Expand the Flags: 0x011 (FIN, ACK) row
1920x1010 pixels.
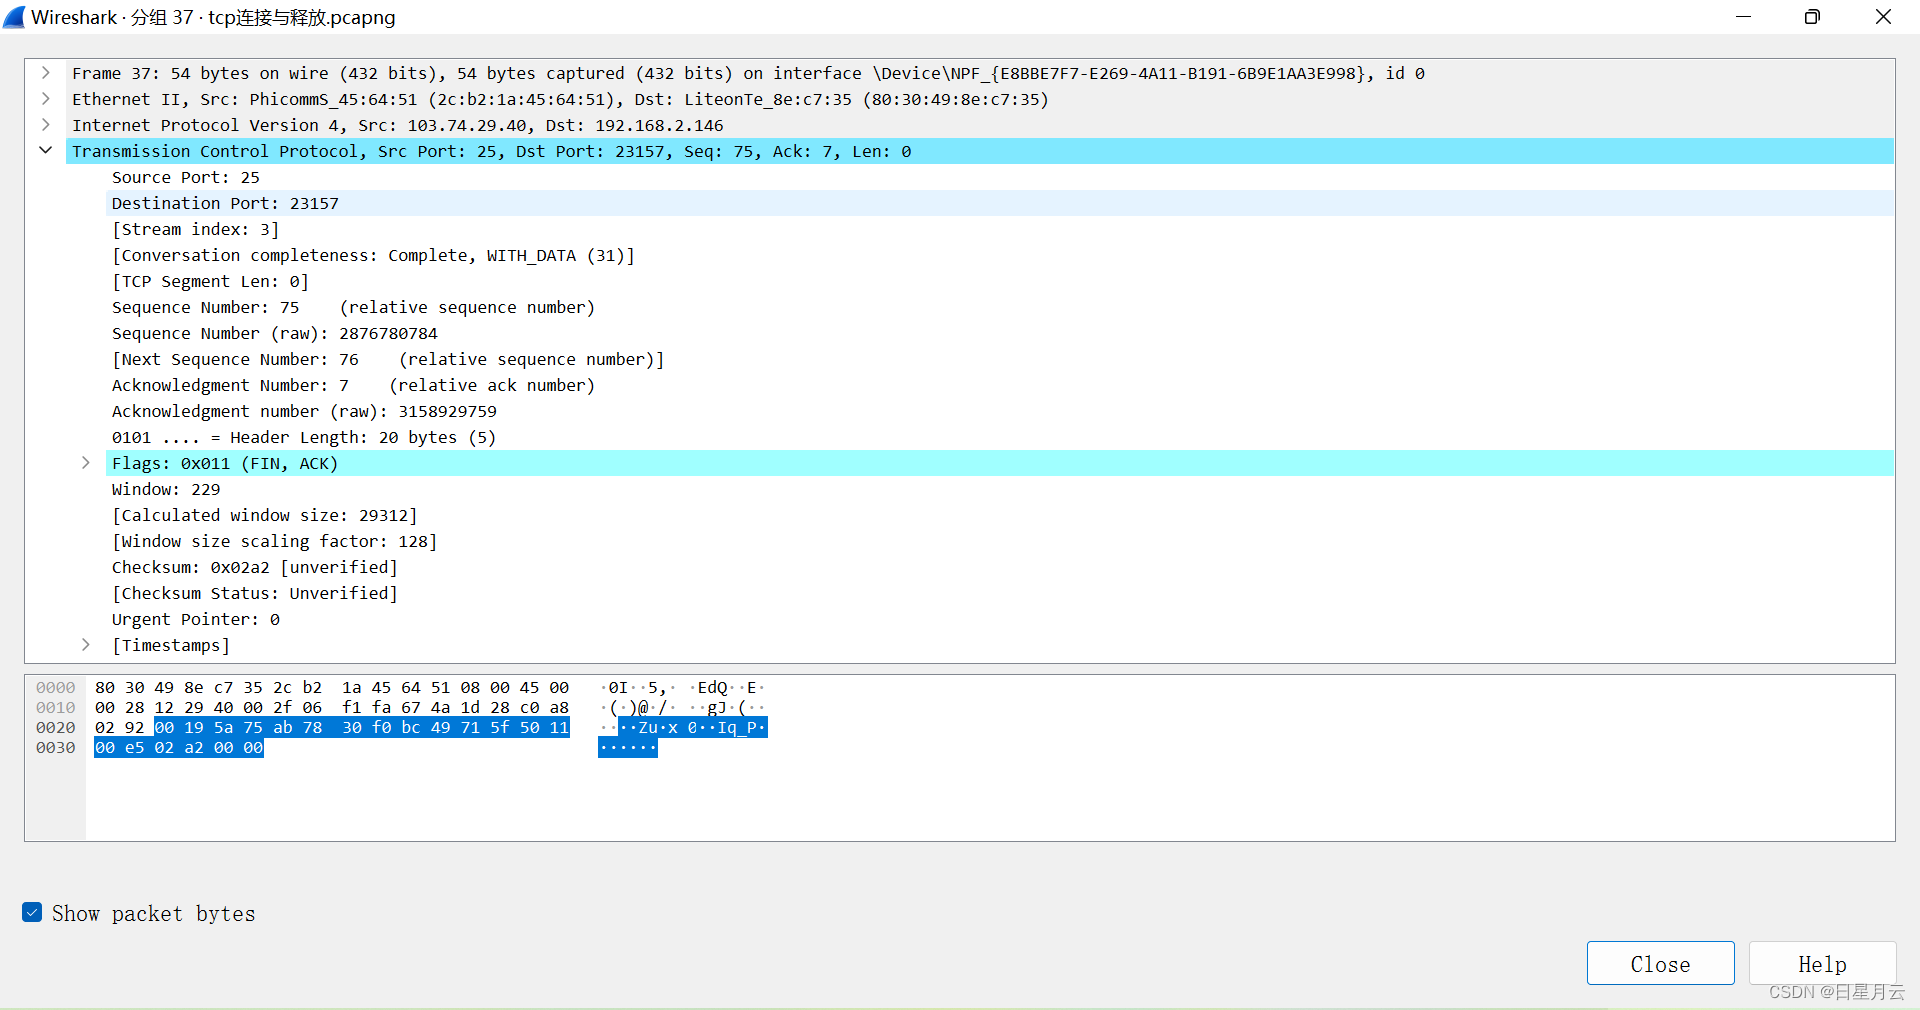(86, 463)
